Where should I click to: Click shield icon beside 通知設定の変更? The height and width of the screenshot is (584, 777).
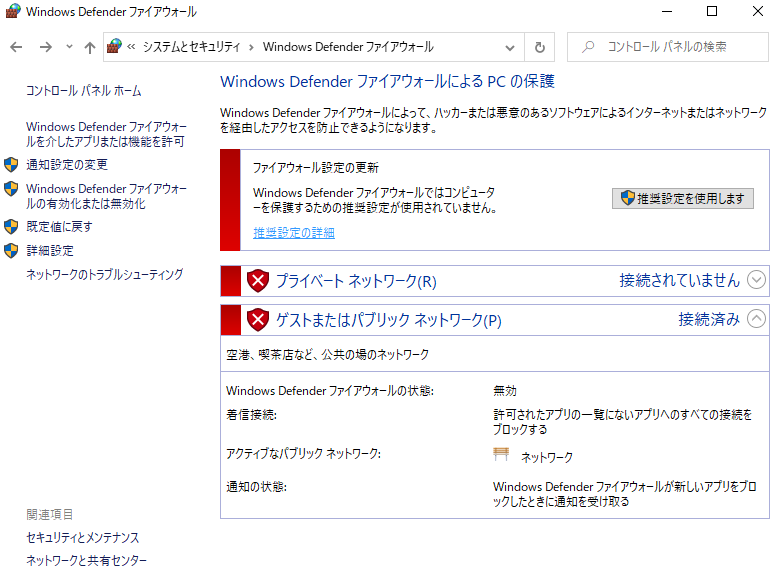click(11, 164)
